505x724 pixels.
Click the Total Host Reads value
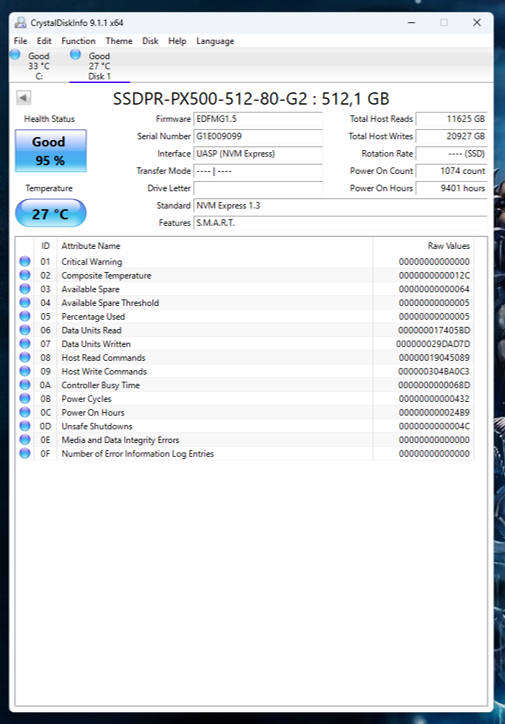point(451,119)
